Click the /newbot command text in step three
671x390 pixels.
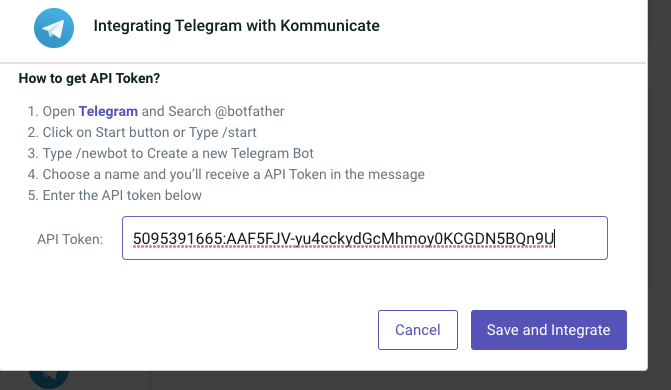click(102, 153)
